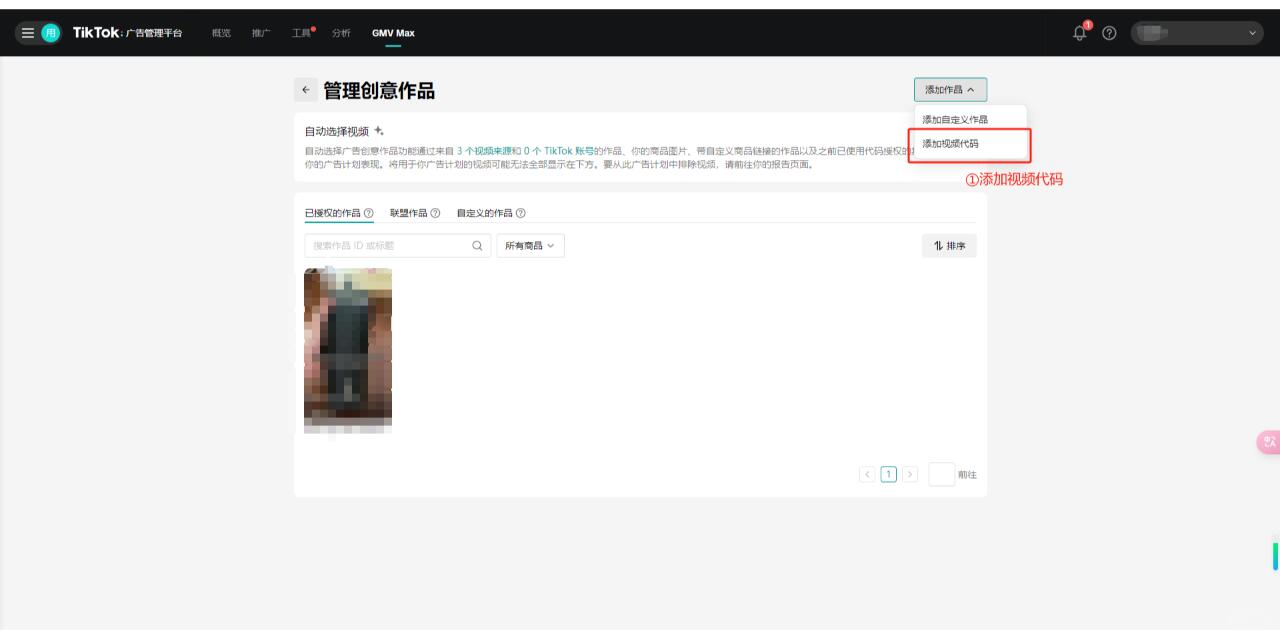Switch to the 自定义的作品 tab

(484, 213)
